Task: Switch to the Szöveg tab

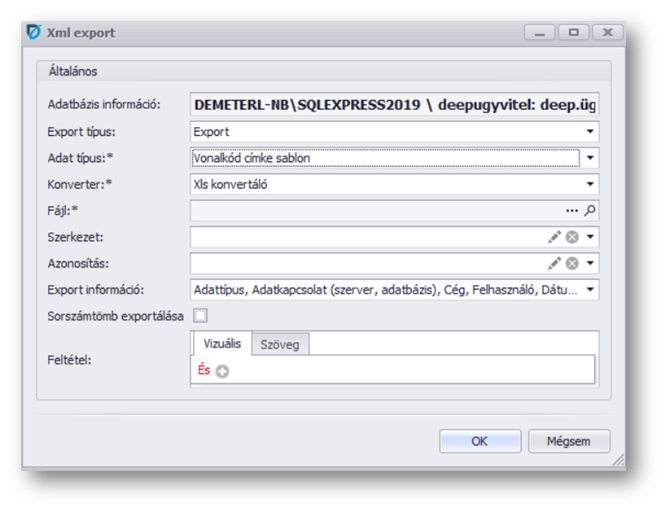Action: (280, 345)
